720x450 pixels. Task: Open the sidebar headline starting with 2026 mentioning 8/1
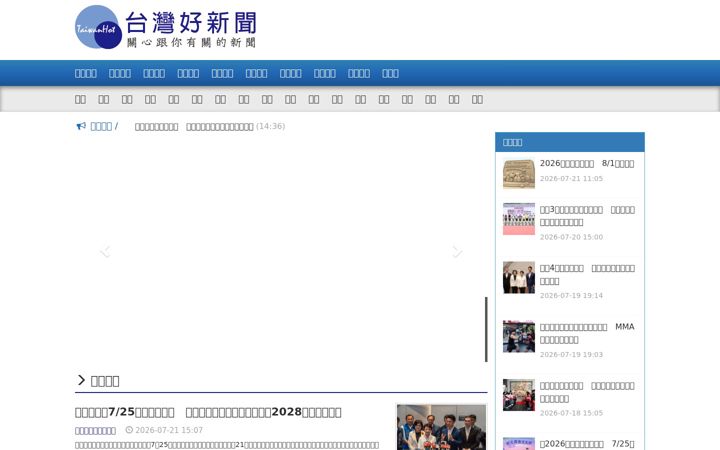(x=587, y=163)
